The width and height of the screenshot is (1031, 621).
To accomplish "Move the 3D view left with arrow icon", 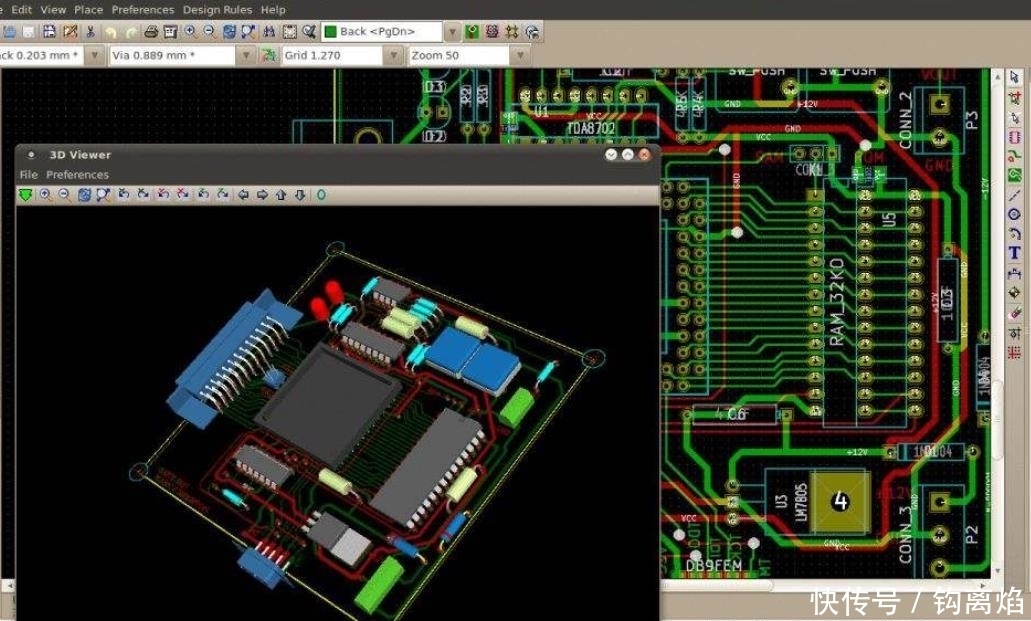I will pyautogui.click(x=243, y=195).
